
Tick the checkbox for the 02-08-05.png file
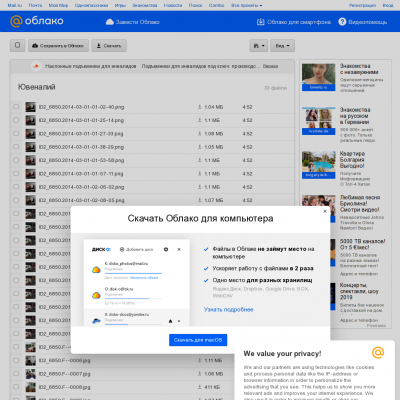click(x=16, y=200)
